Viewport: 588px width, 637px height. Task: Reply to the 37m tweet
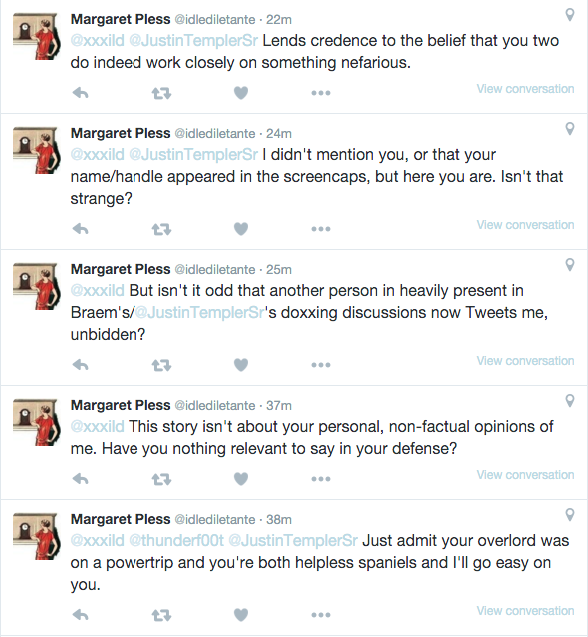pyautogui.click(x=80, y=479)
